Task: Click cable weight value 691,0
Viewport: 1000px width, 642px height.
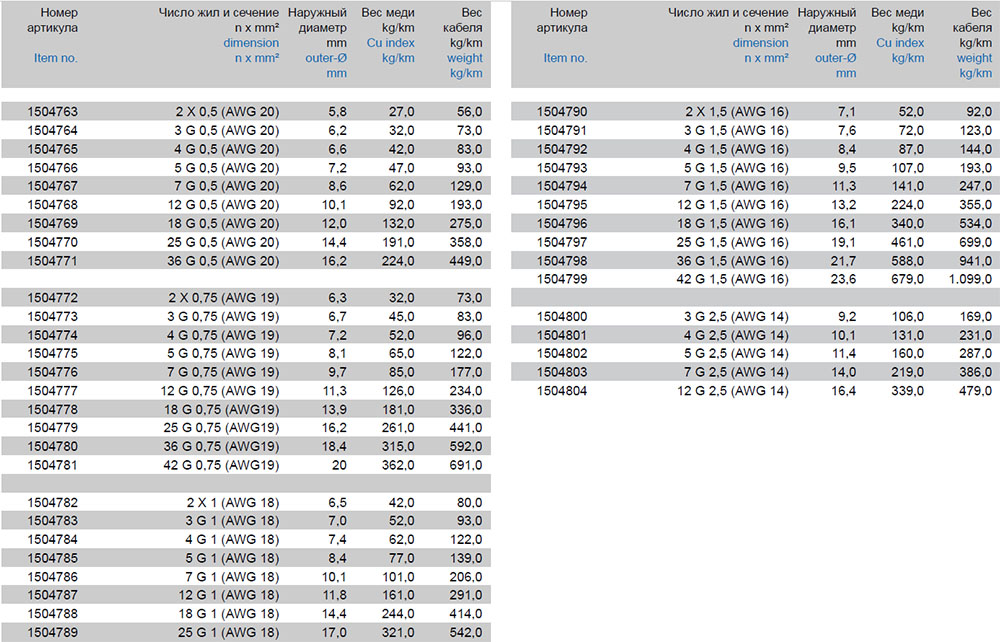Action: point(466,465)
